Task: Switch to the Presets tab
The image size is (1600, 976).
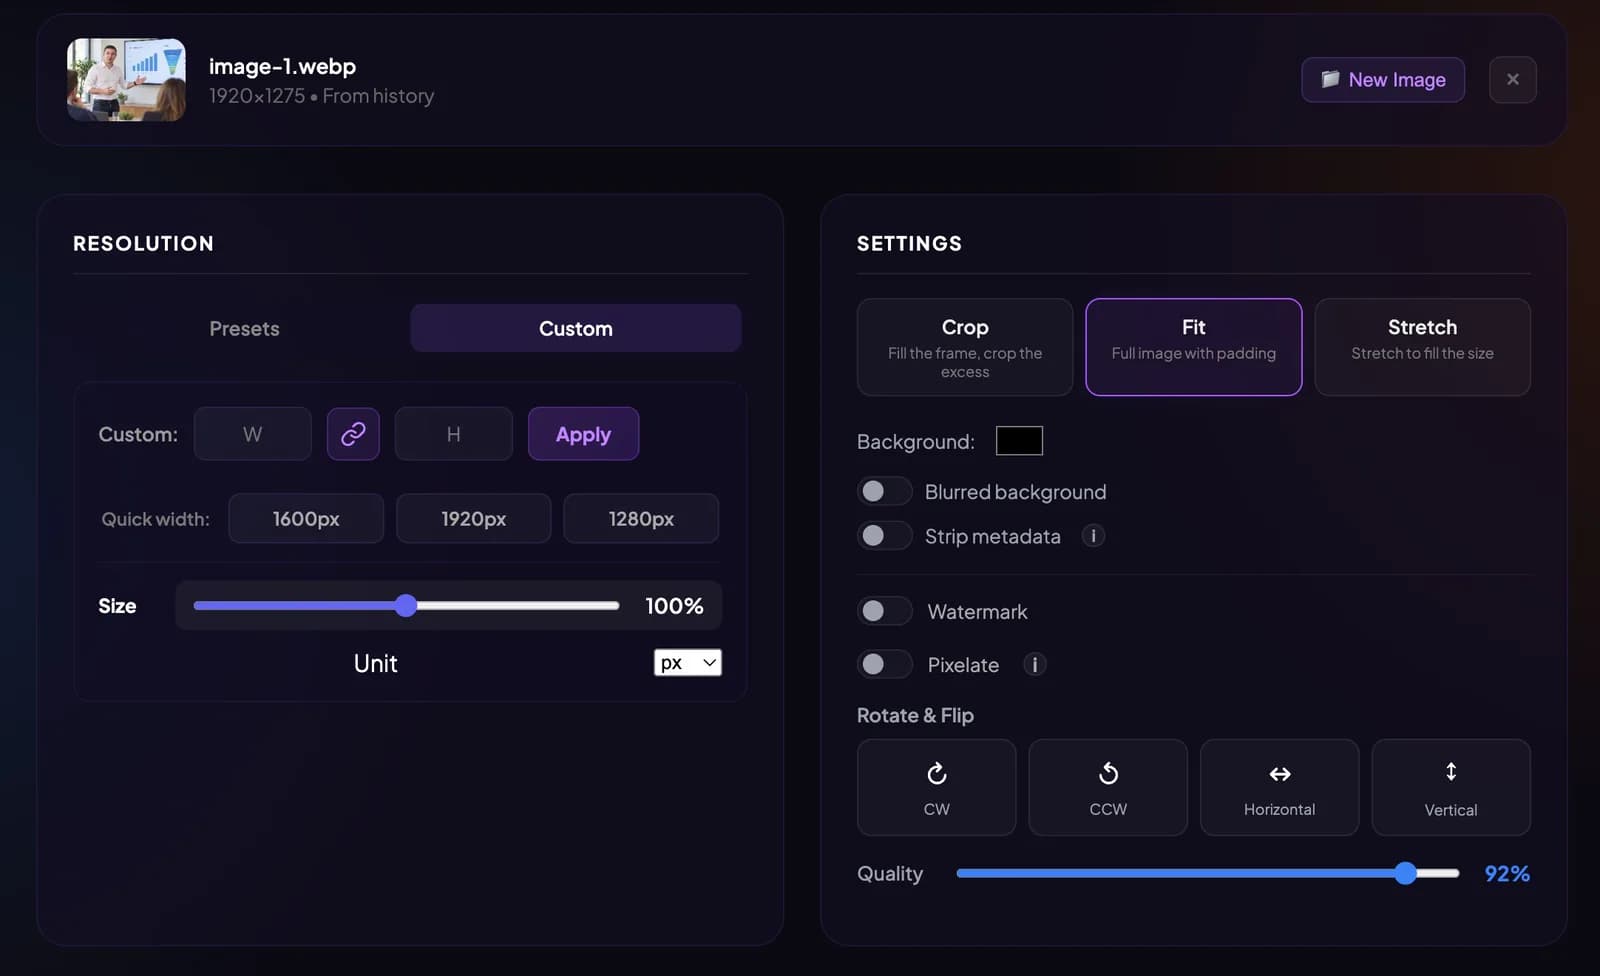Action: click(x=244, y=328)
